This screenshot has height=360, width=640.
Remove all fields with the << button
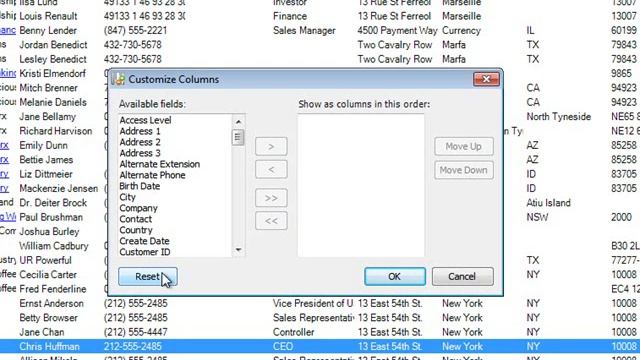click(271, 221)
